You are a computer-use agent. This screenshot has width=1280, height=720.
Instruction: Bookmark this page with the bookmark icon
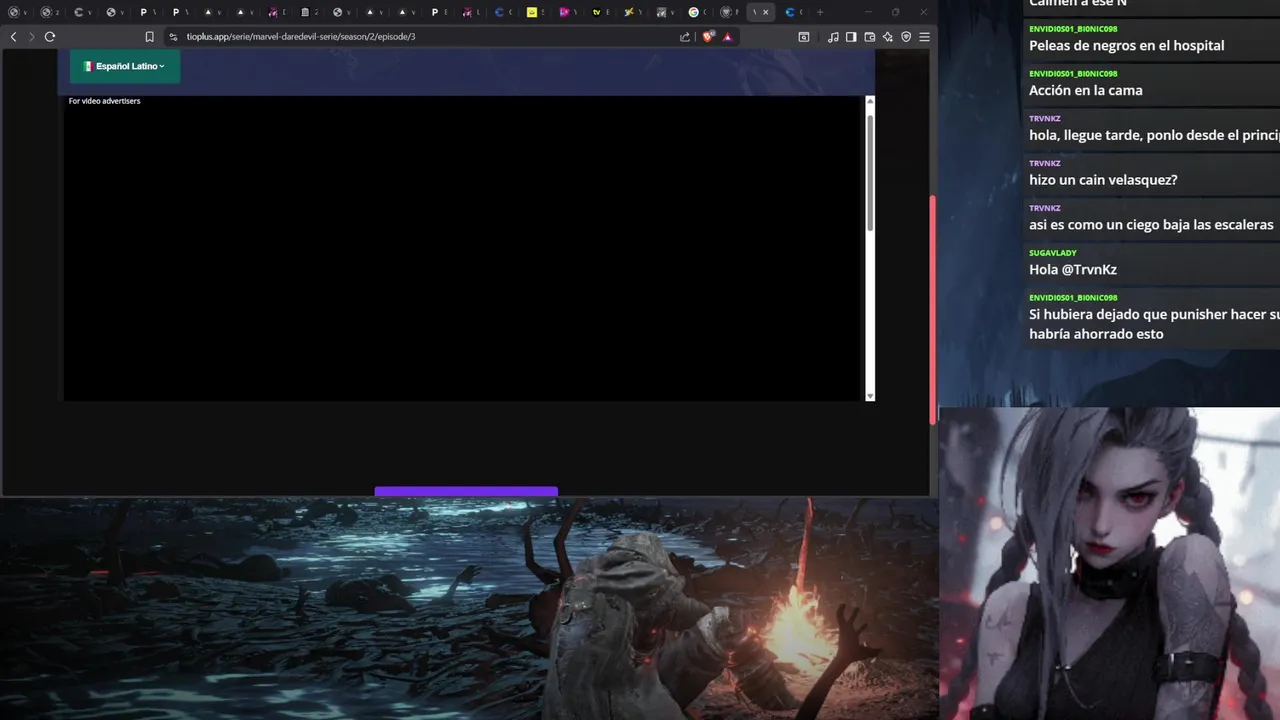149,37
